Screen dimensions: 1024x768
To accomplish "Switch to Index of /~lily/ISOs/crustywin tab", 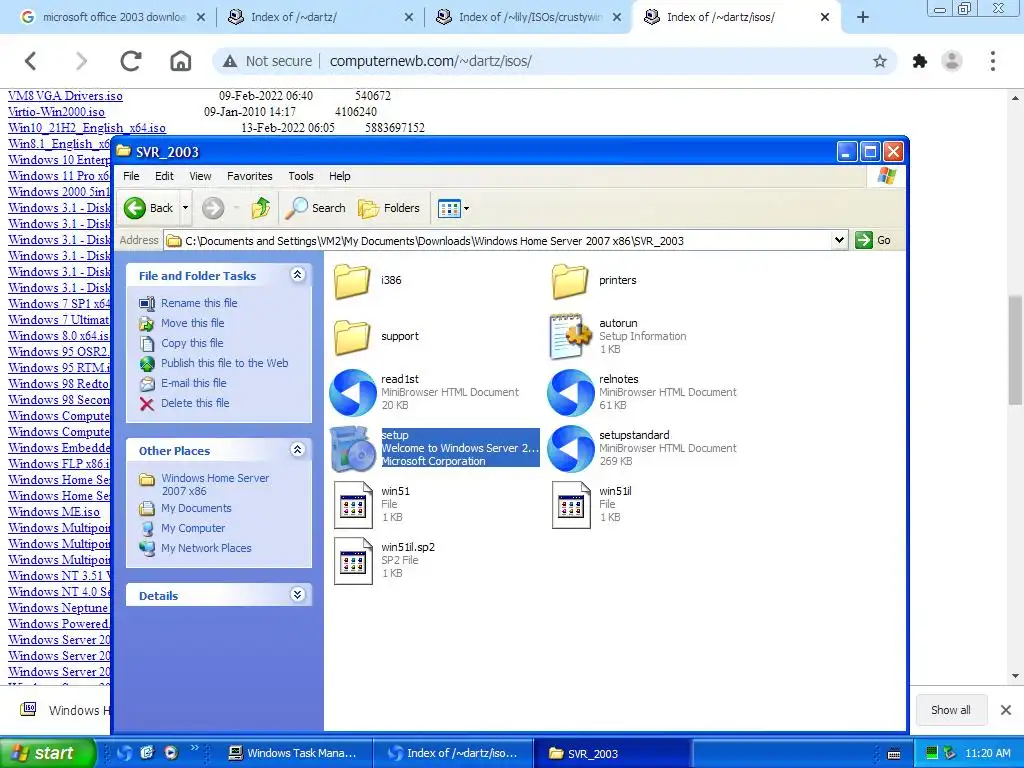I will pyautogui.click(x=529, y=17).
